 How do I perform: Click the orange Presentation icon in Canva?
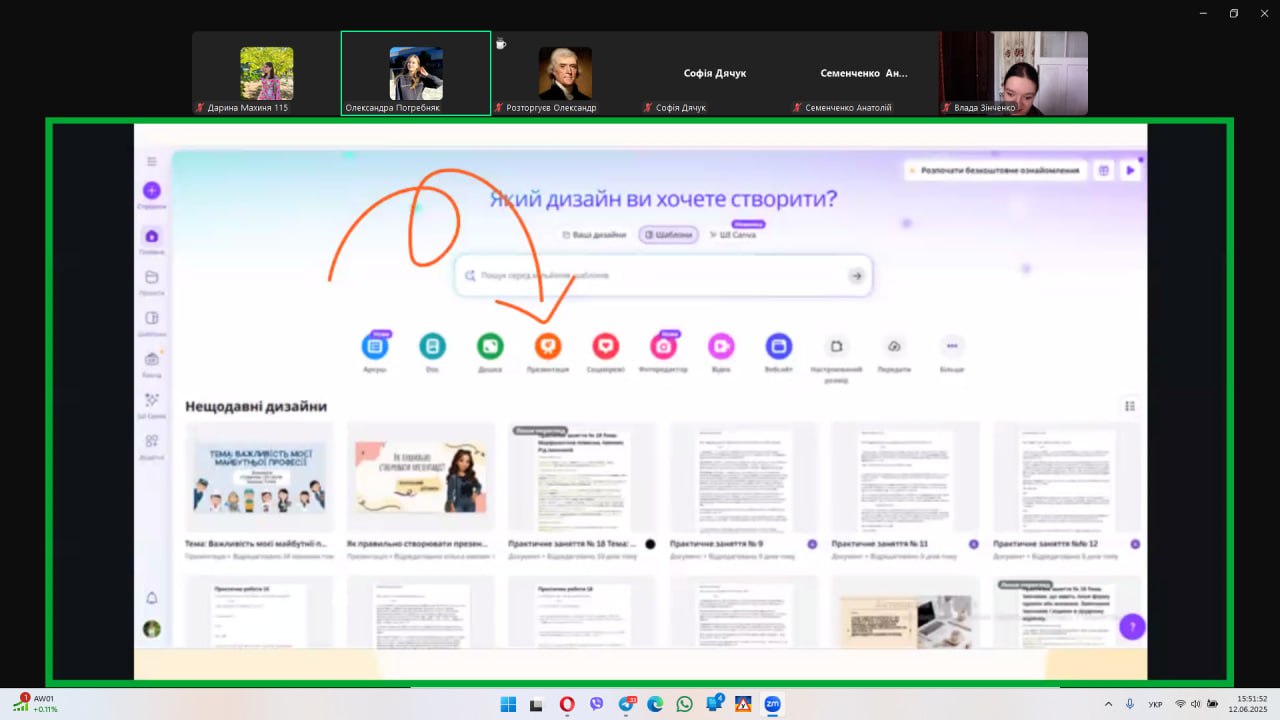click(547, 346)
